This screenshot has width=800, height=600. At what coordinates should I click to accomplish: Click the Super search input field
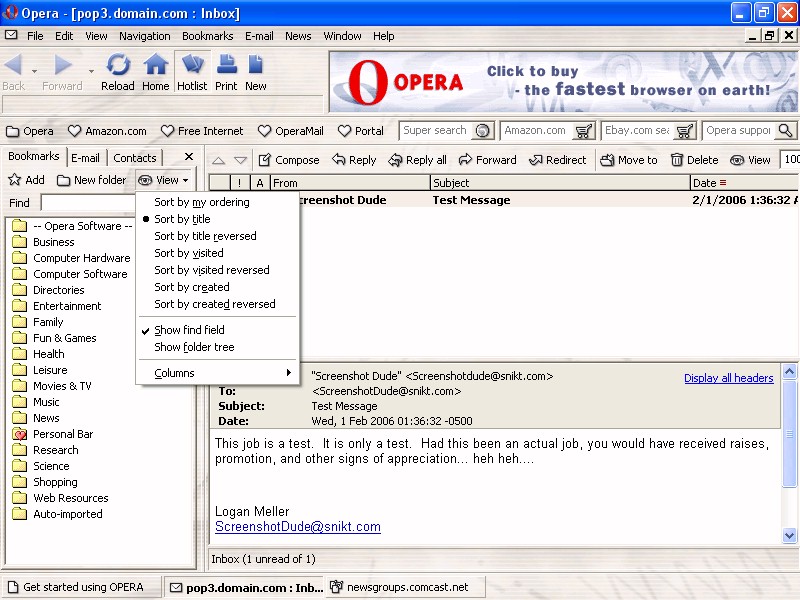coord(436,131)
